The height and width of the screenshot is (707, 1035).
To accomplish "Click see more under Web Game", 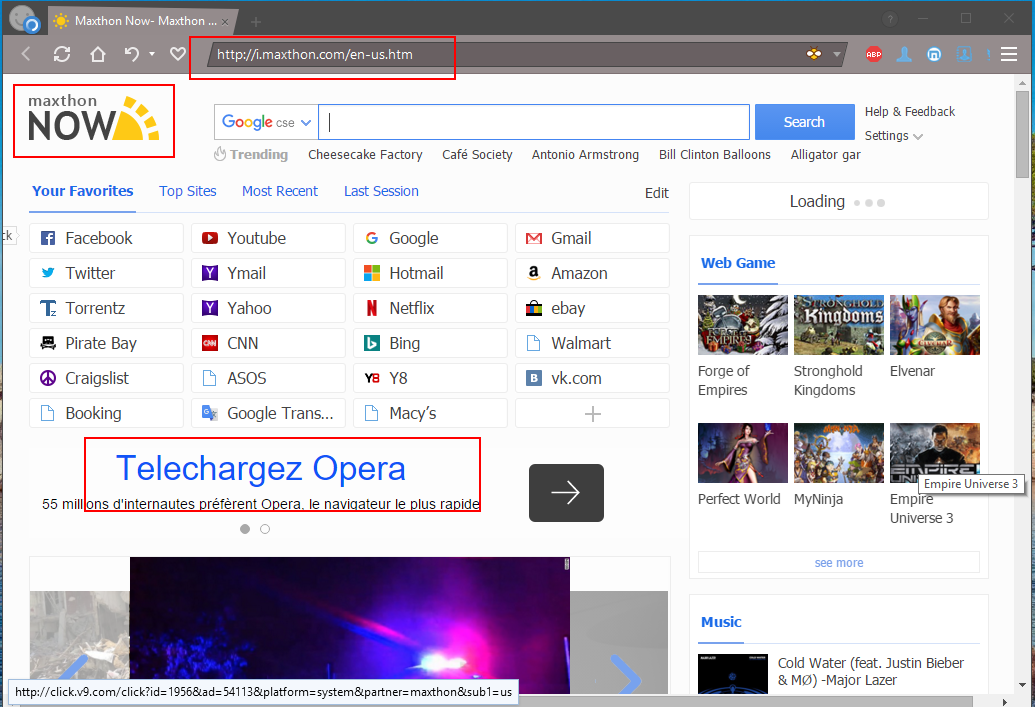I will point(839,562).
